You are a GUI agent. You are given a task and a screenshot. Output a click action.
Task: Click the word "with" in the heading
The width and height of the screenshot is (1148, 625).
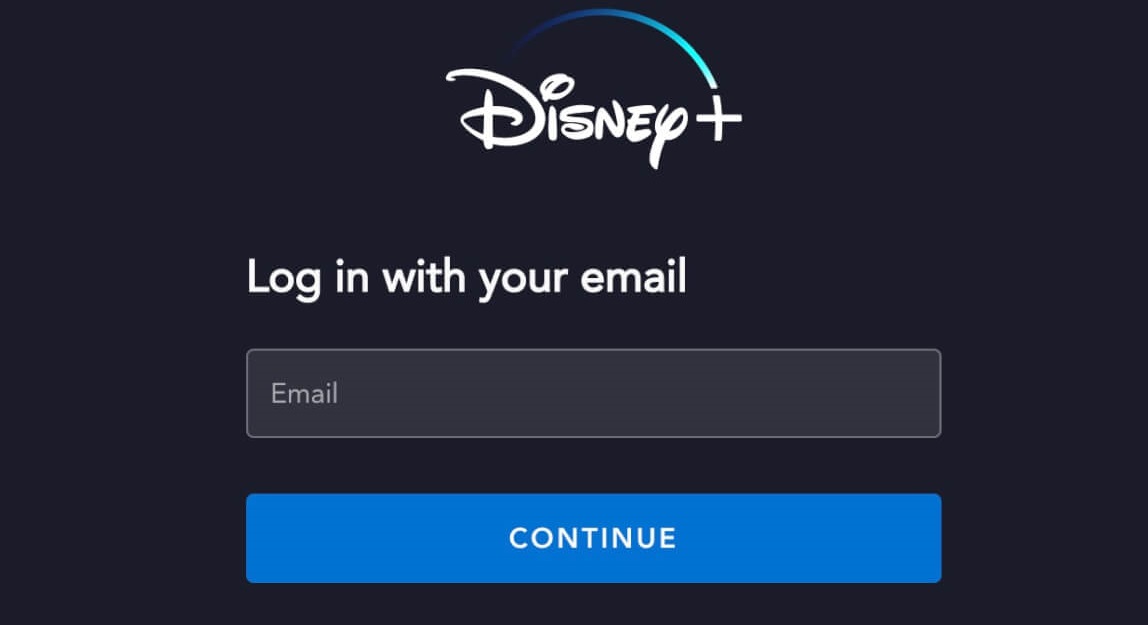[x=424, y=277]
